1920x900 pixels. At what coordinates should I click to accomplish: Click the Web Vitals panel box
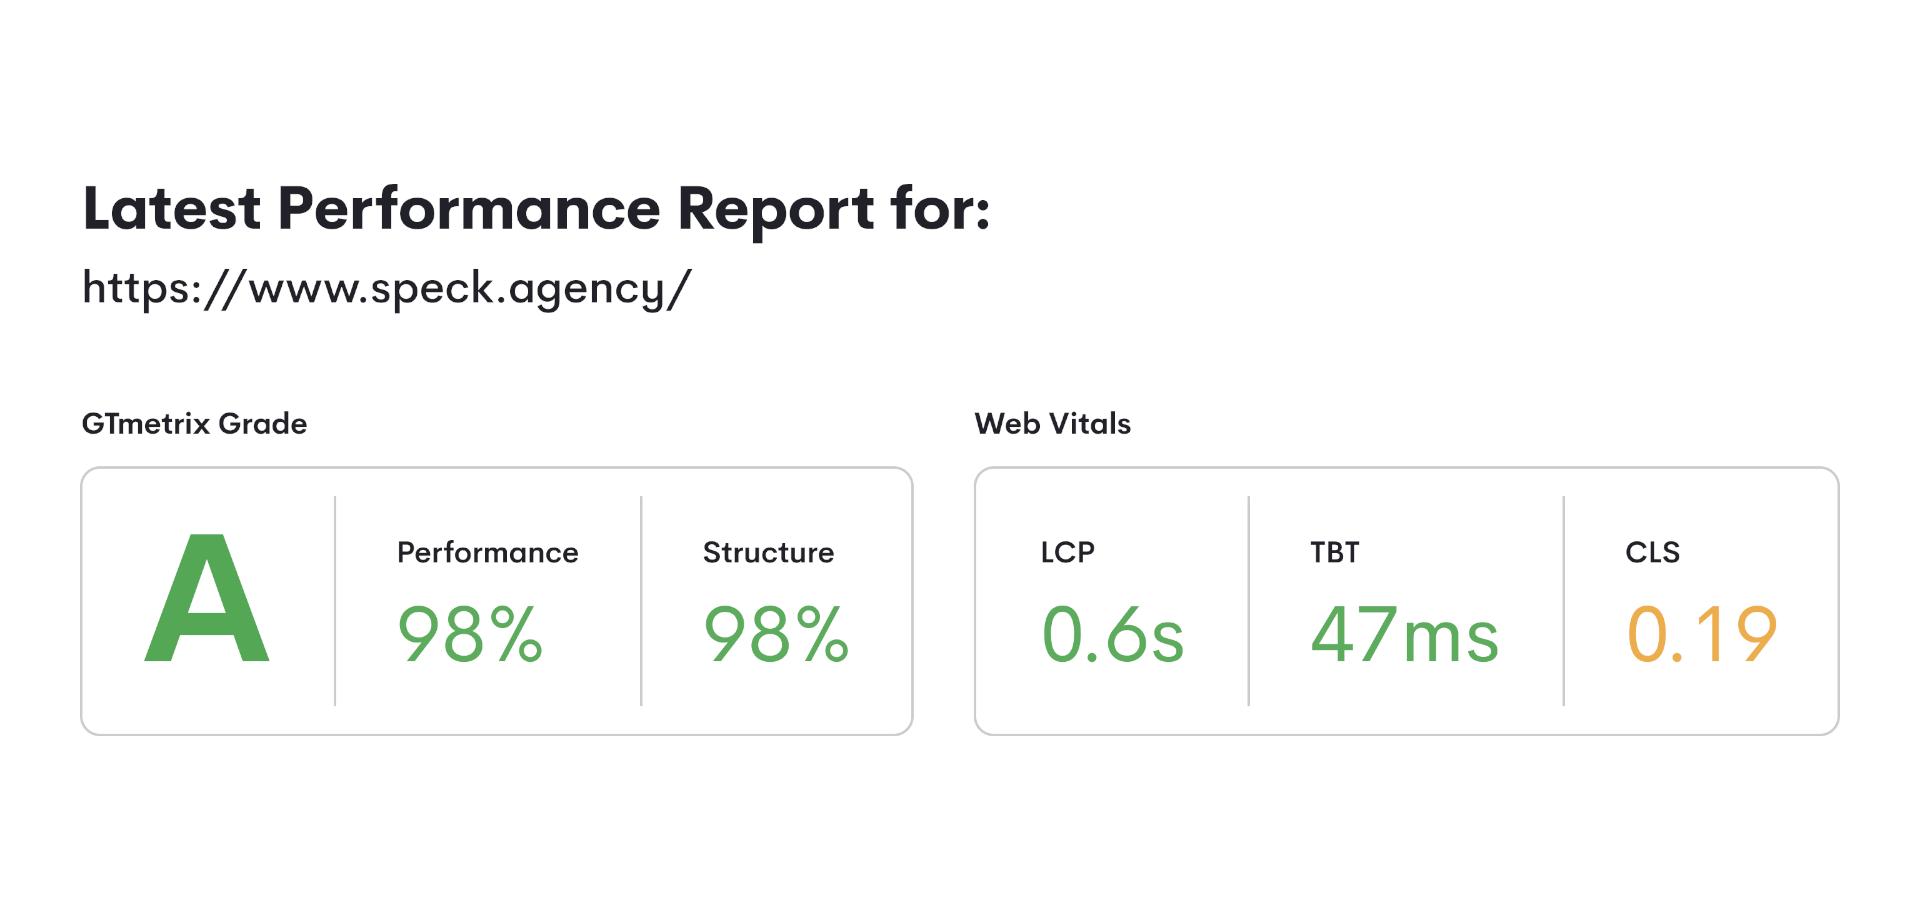[1407, 601]
